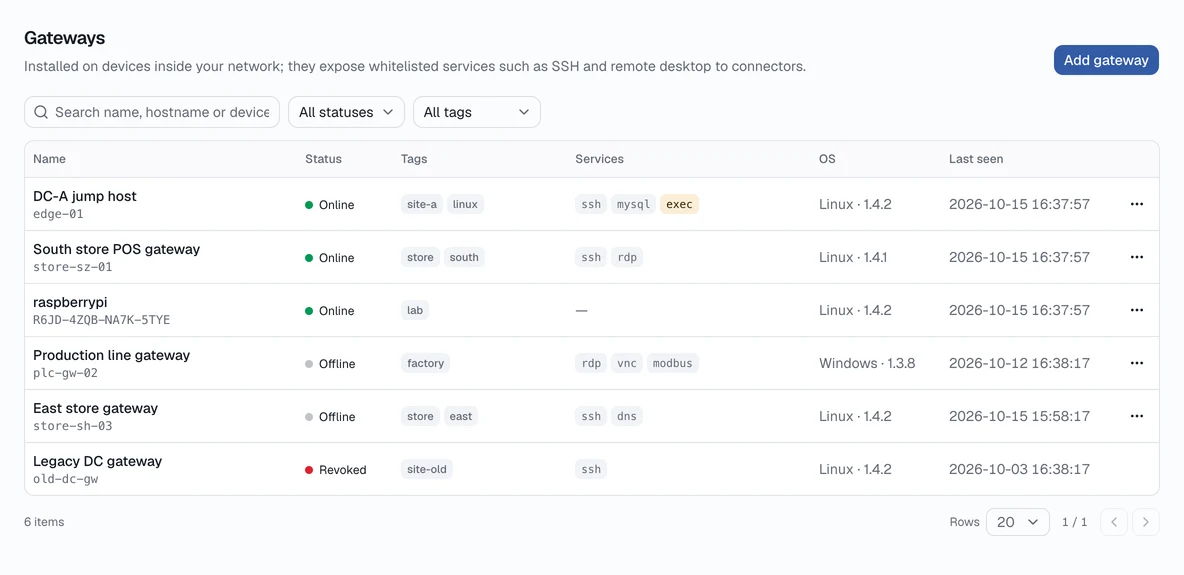This screenshot has height=575, width=1184.
Task: Click the Revoked status of Legacy DC gateway
Action: [335, 469]
